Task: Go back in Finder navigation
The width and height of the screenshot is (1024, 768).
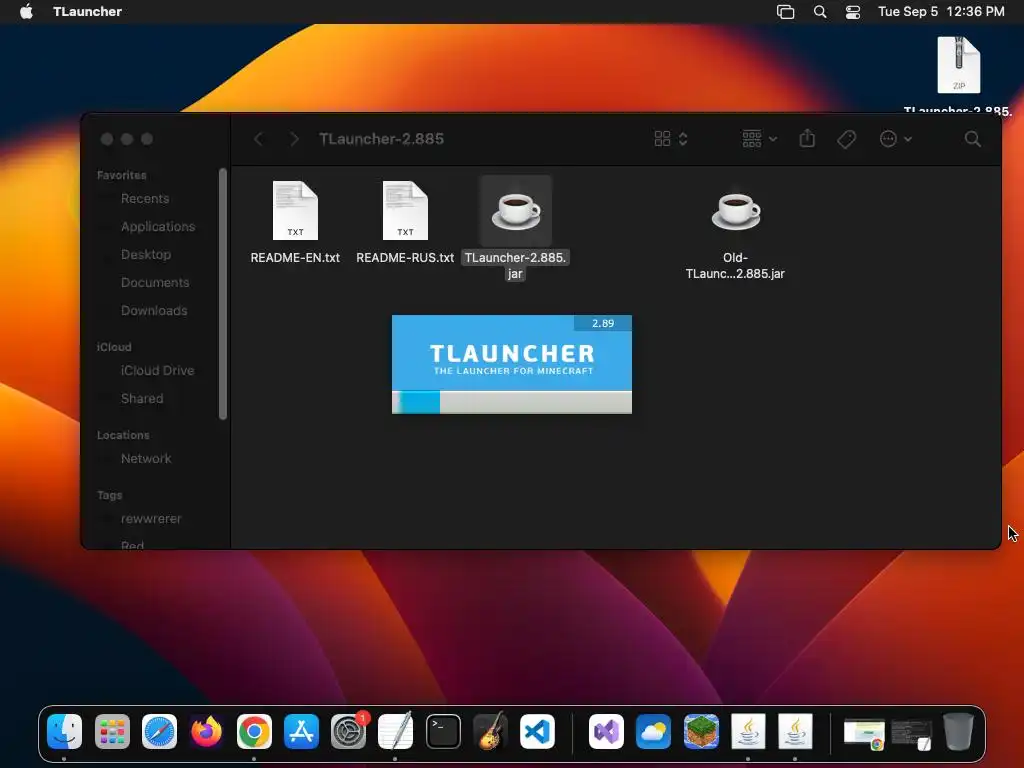Action: pyautogui.click(x=259, y=138)
